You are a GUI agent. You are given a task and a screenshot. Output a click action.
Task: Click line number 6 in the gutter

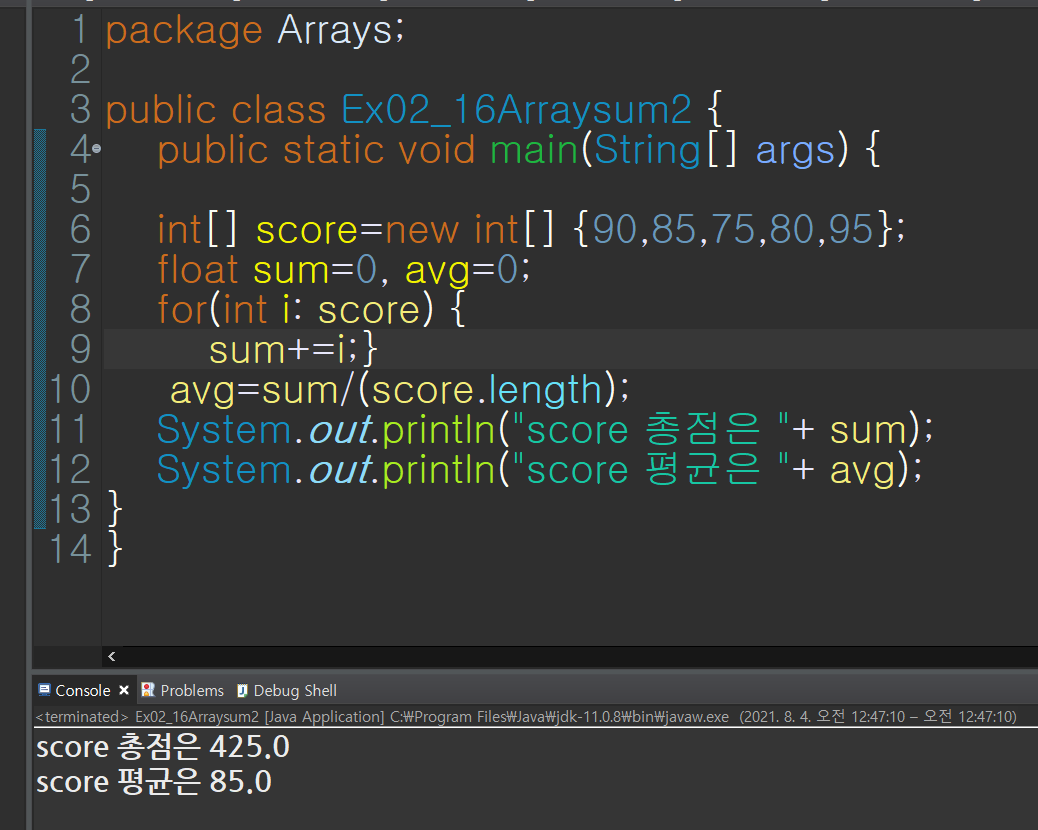(78, 229)
